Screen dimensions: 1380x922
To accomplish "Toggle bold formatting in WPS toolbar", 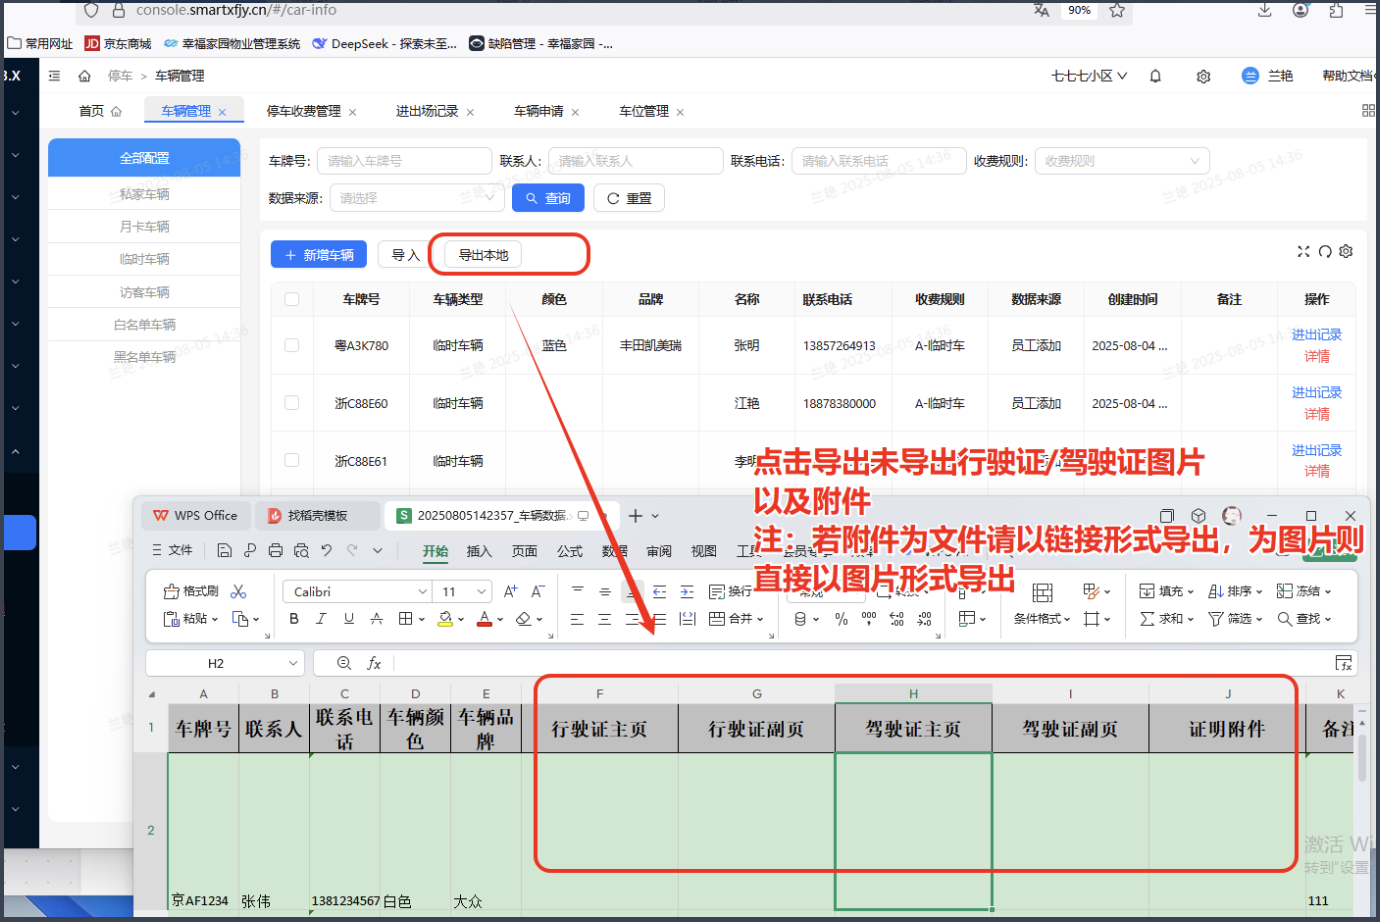I will pos(294,619).
